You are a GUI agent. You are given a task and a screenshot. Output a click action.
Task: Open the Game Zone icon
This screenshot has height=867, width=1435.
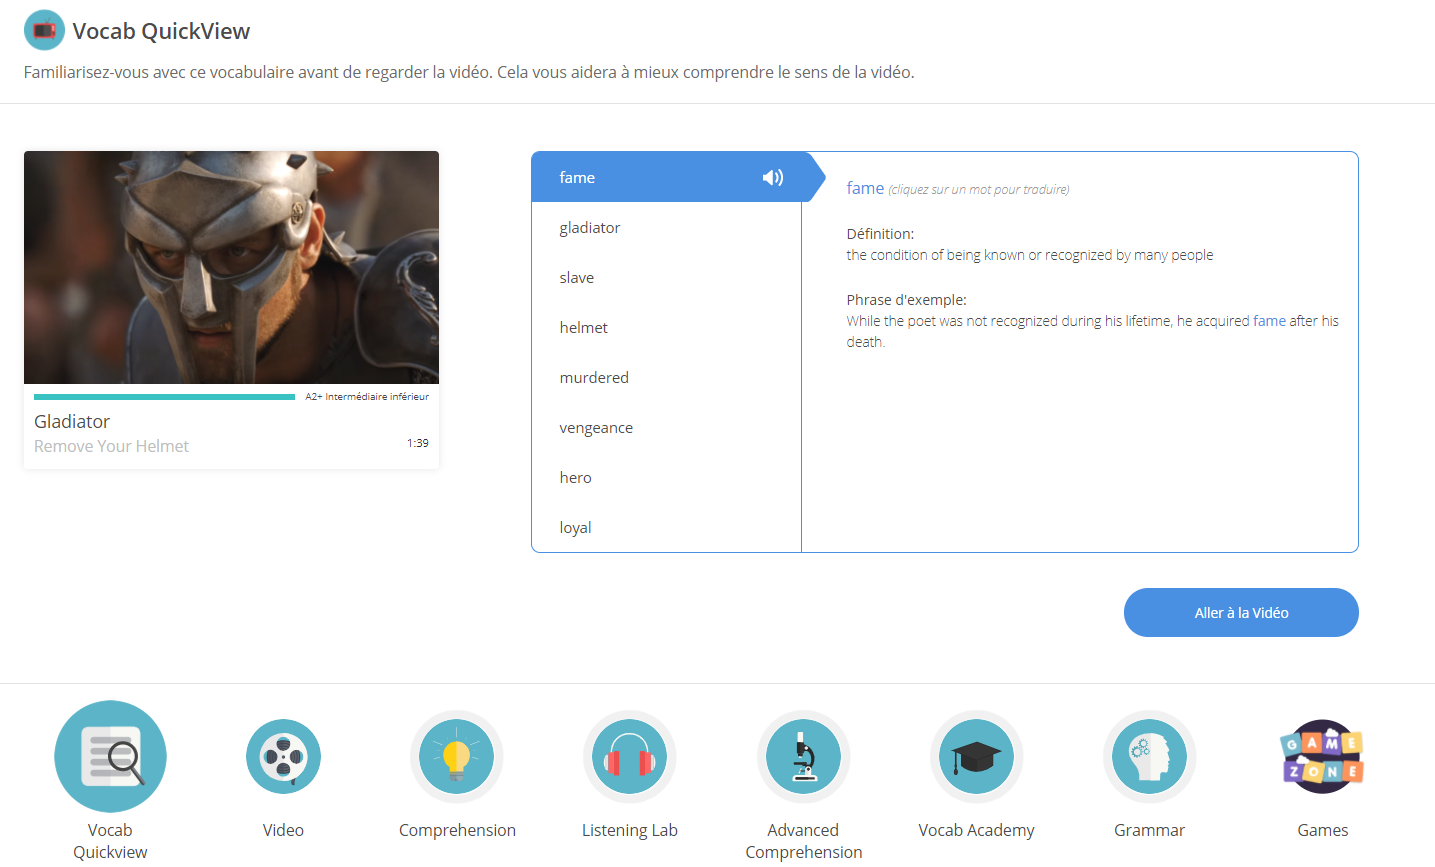(x=1322, y=757)
